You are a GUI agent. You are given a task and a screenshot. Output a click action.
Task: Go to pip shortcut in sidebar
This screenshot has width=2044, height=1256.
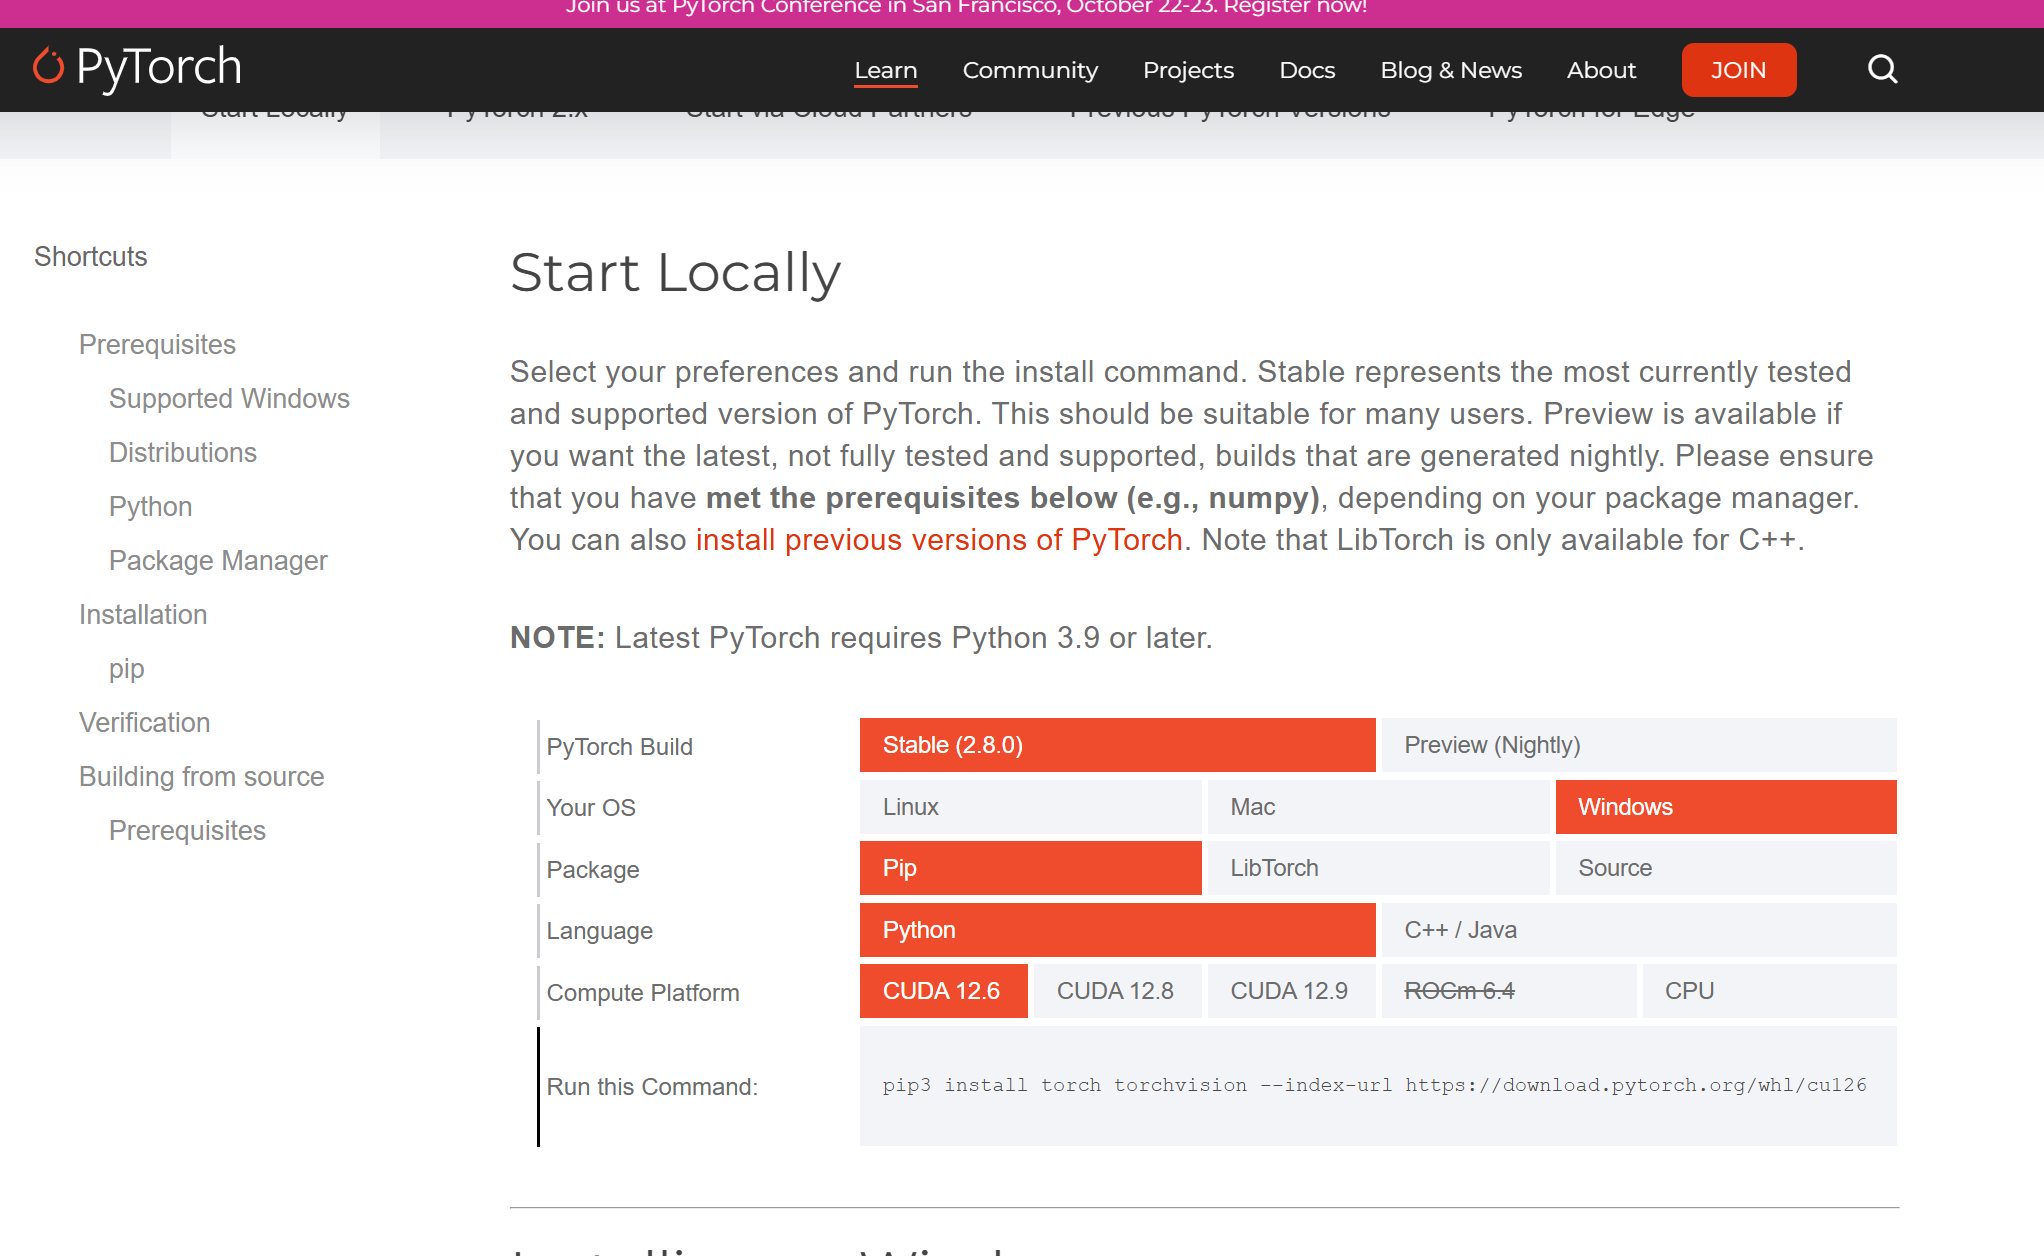[x=126, y=669]
